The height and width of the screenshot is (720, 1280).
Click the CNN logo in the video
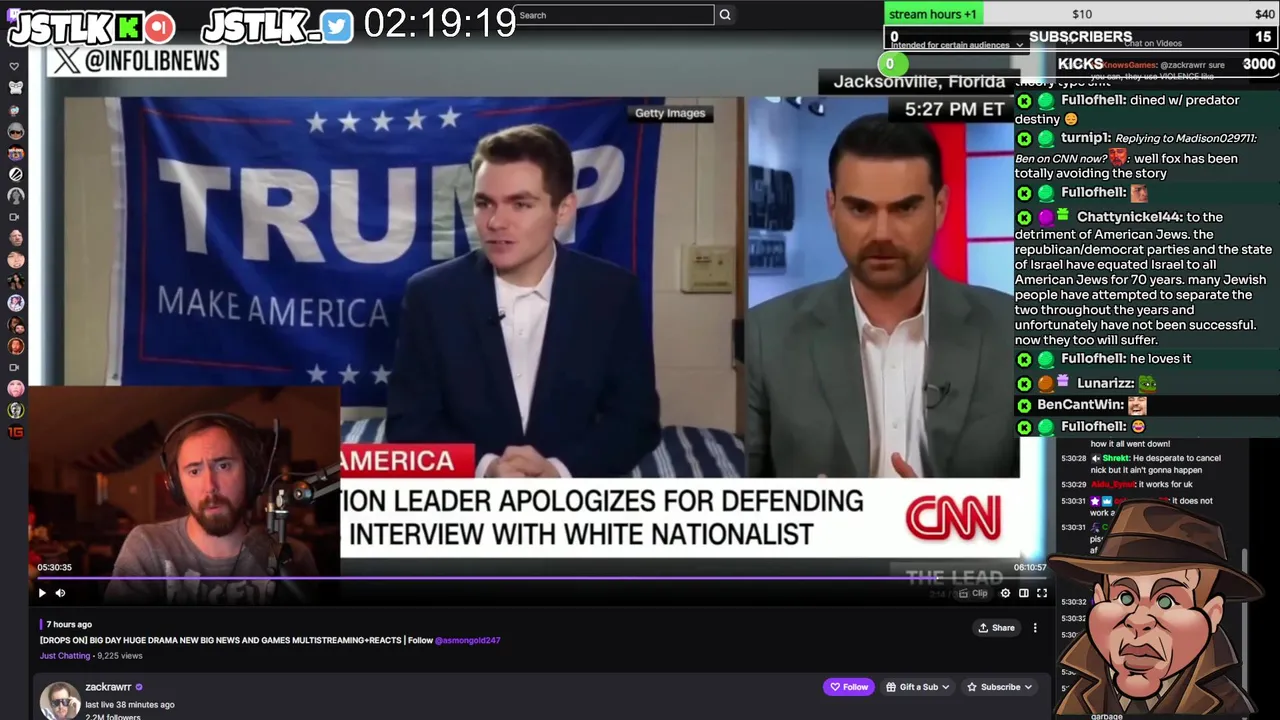pyautogui.click(x=953, y=517)
